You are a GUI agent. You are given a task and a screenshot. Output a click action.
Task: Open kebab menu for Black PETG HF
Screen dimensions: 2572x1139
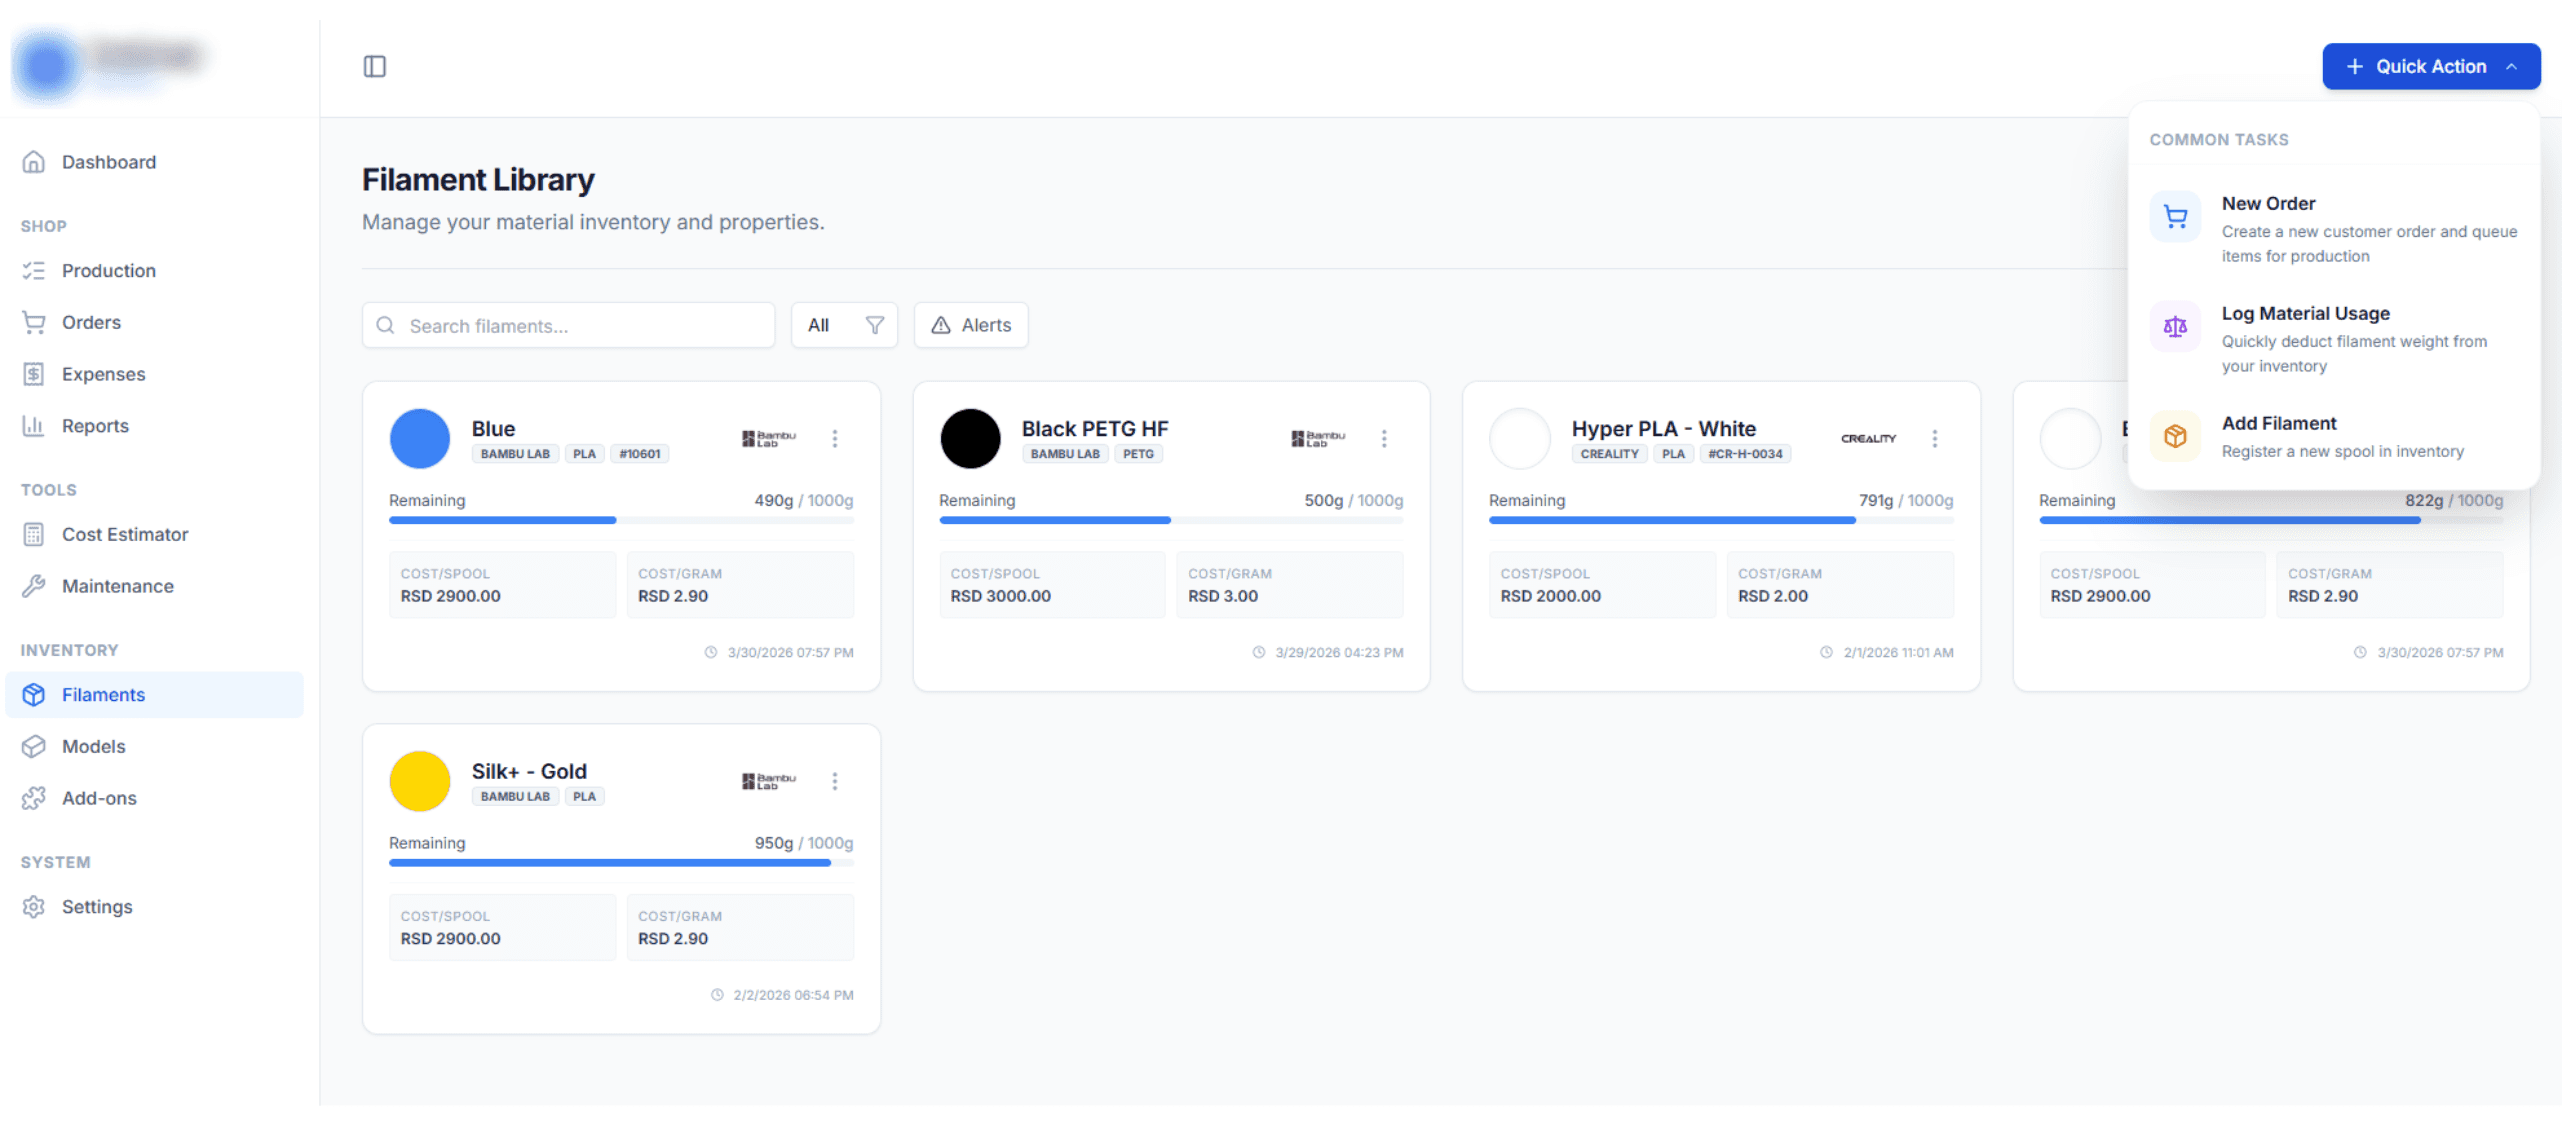pos(1383,438)
